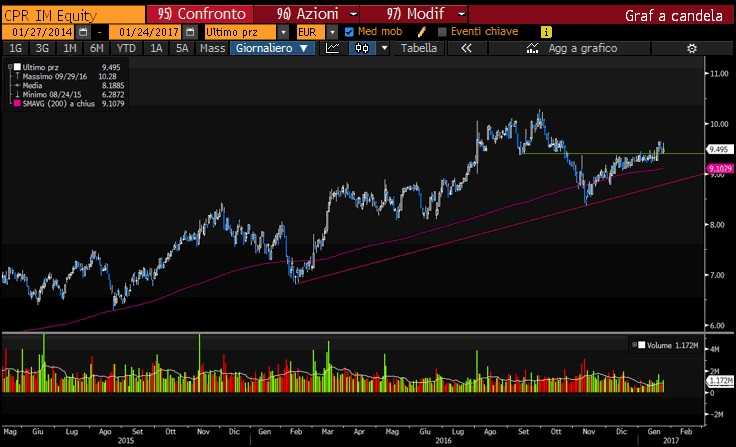Open the start date calendar picker

coord(84,32)
